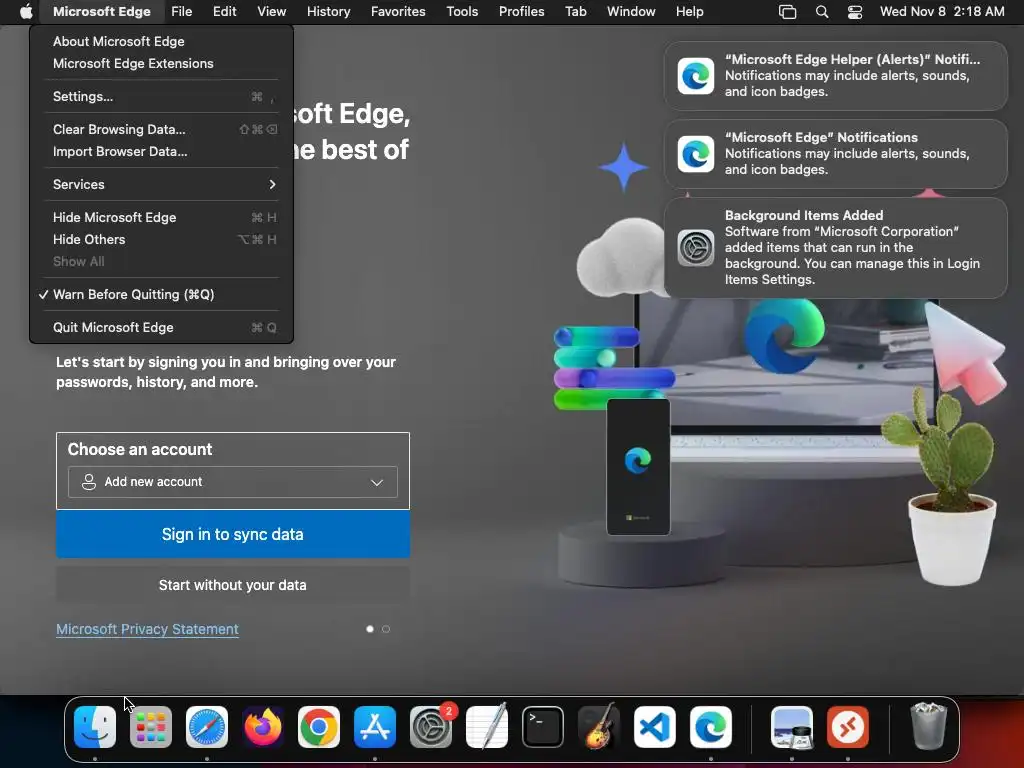The width and height of the screenshot is (1024, 768).
Task: Go to the second page indicator dot
Action: click(386, 629)
